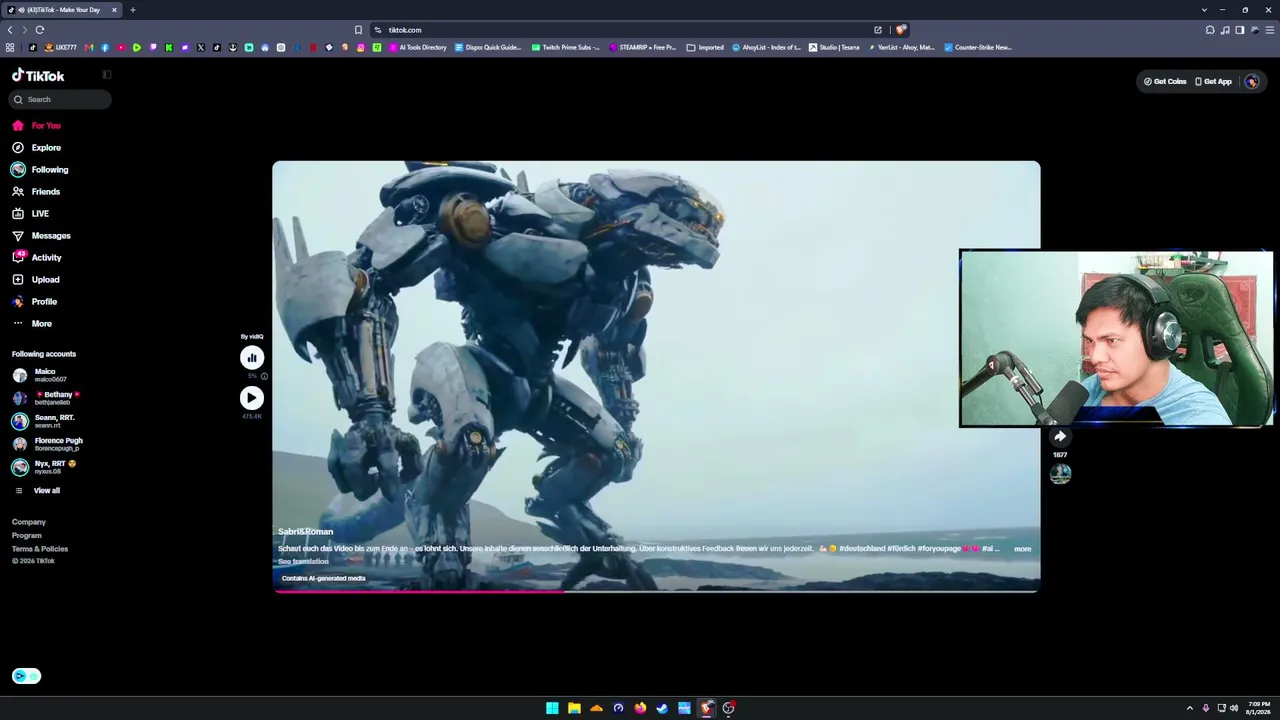The image size is (1280, 720).
Task: Open the video's sound disc
Action: [1060, 474]
